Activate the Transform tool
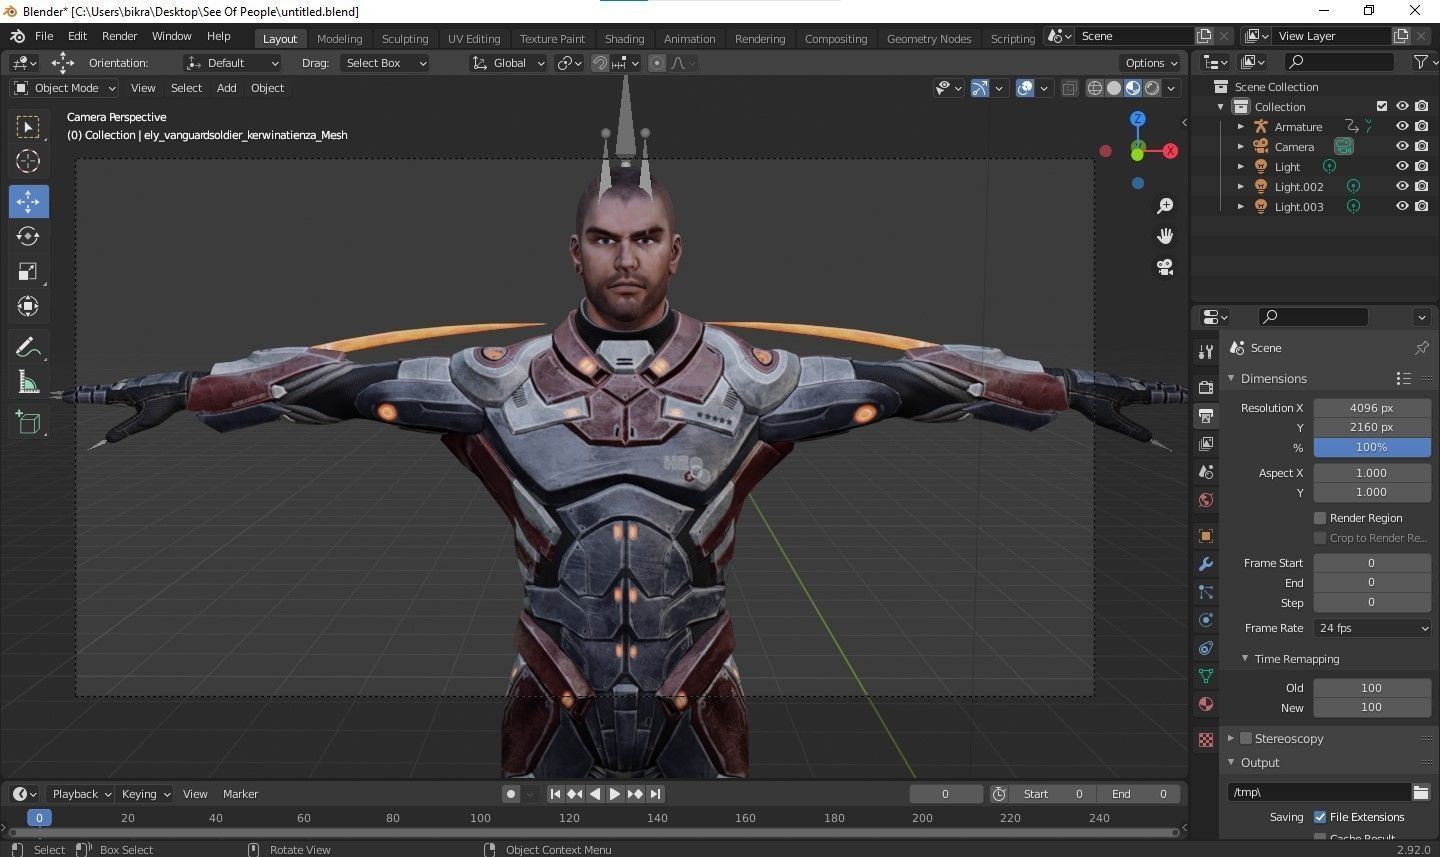 [x=28, y=306]
